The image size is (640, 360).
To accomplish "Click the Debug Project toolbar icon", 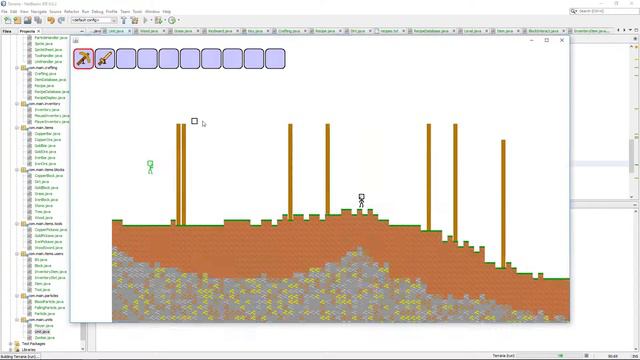I will point(158,20).
